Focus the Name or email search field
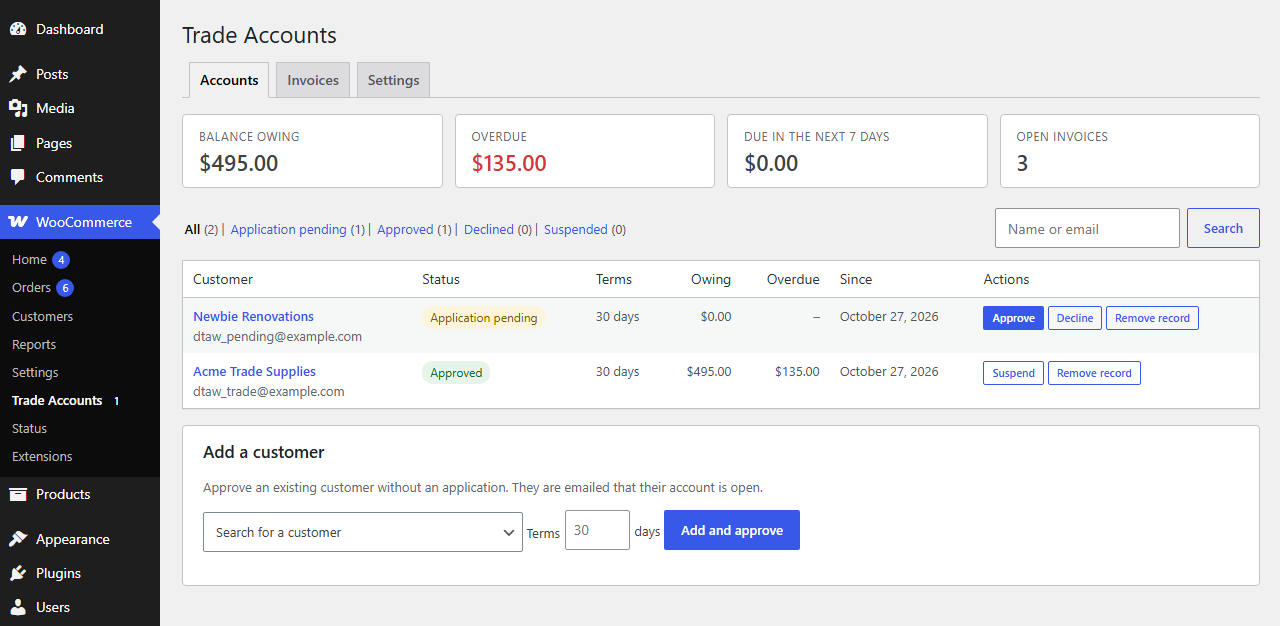1280x626 pixels. coord(1087,228)
